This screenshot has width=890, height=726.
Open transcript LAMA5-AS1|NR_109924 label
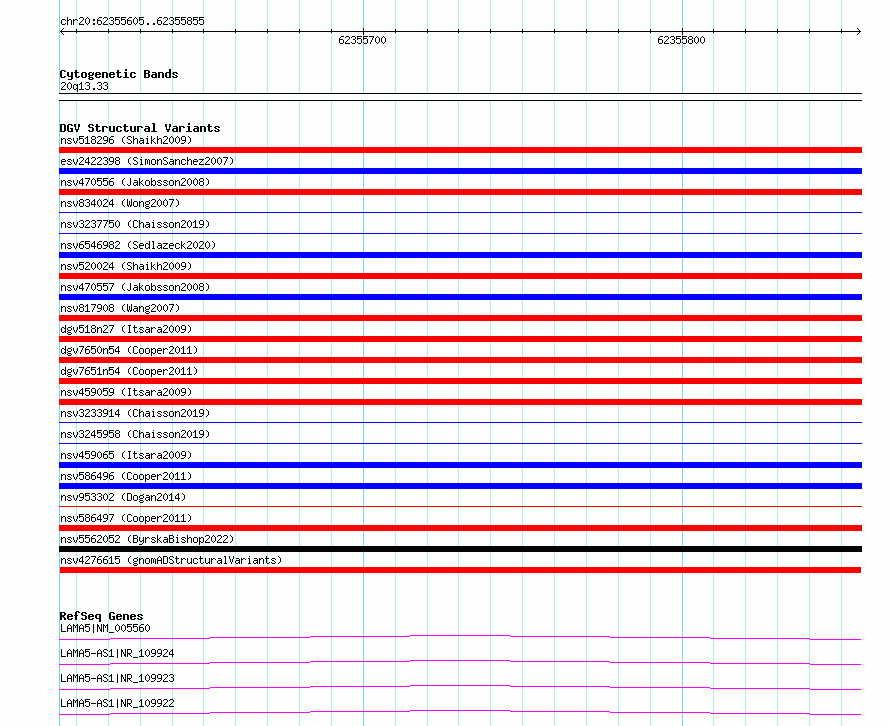[x=117, y=653]
